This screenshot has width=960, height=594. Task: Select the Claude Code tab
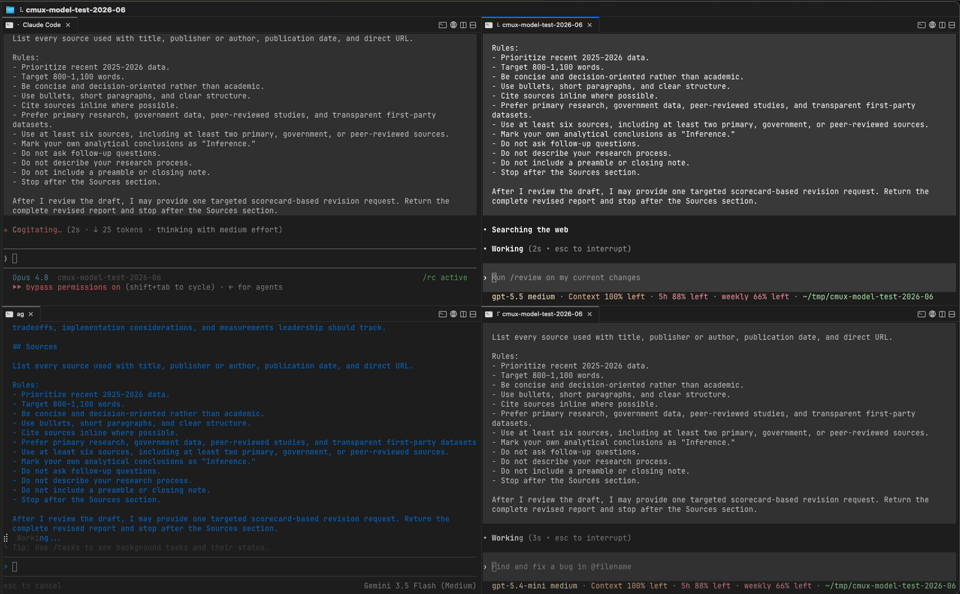tap(39, 25)
